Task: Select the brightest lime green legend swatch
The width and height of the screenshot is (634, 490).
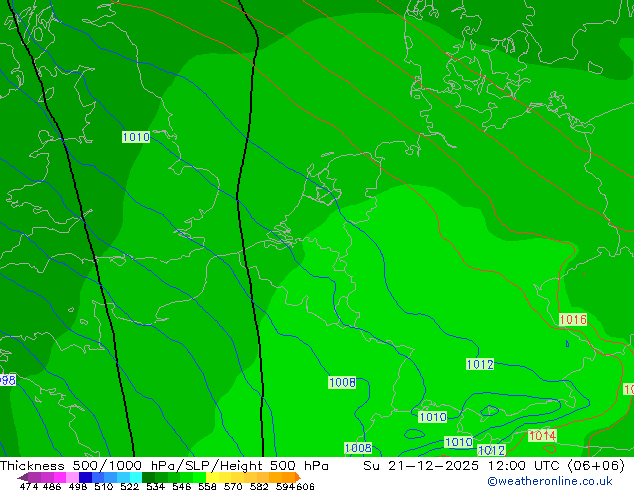Action: pyautogui.click(x=199, y=477)
